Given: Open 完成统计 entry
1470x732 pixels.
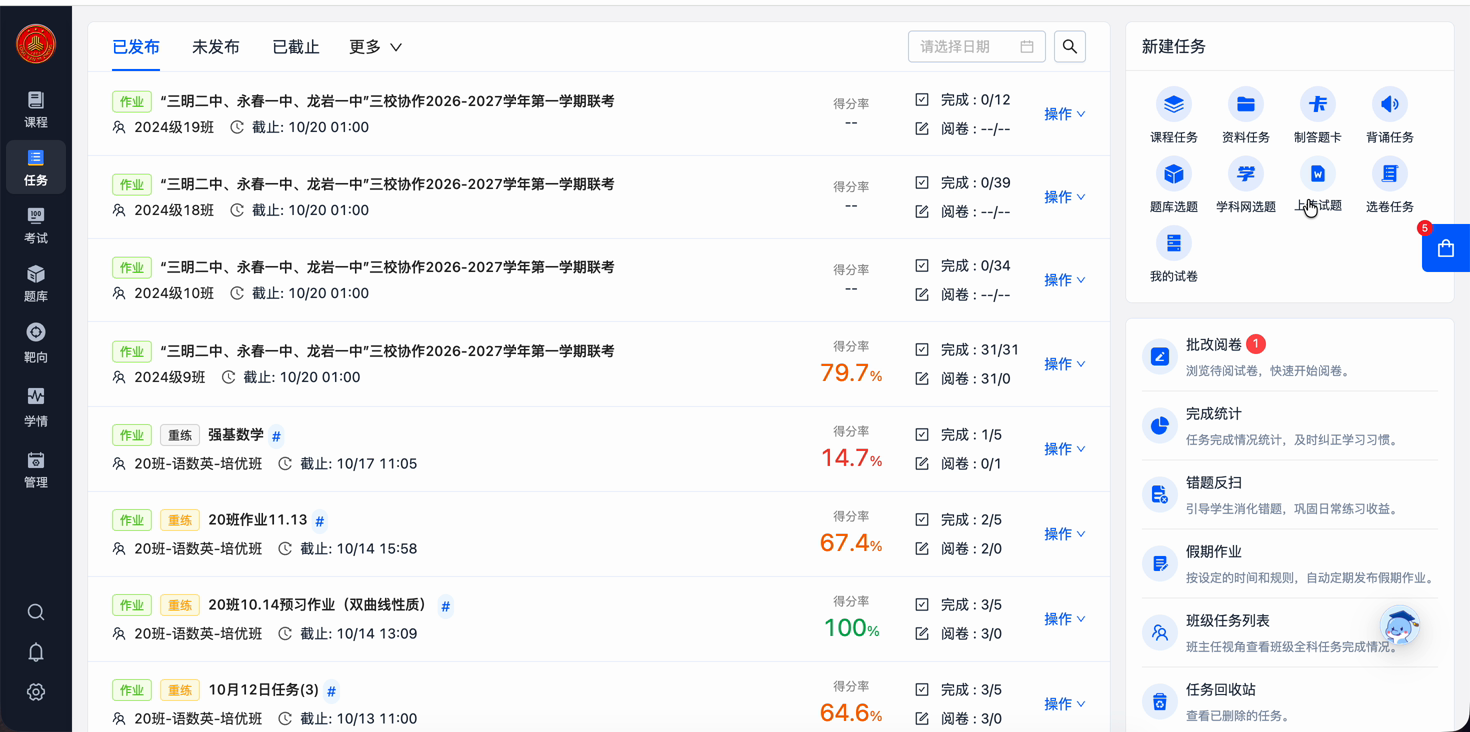Looking at the screenshot, I should click(1290, 426).
